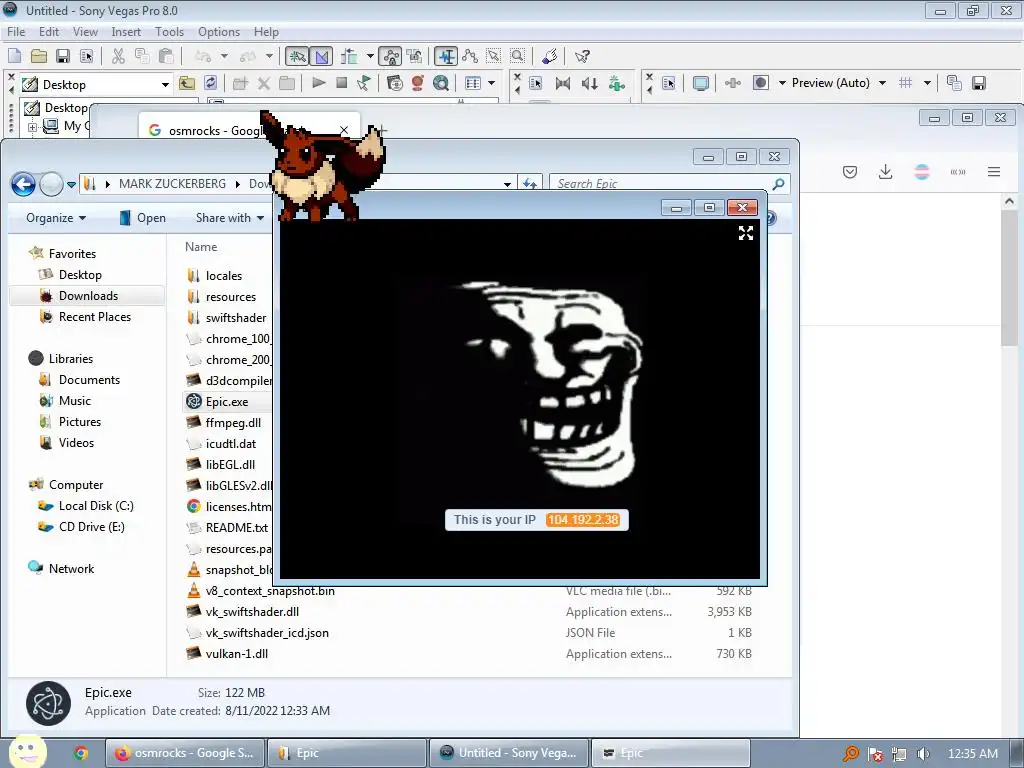The height and width of the screenshot is (768, 1024).
Task: Select the Envelope Edit tool
Action: pyautogui.click(x=470, y=56)
